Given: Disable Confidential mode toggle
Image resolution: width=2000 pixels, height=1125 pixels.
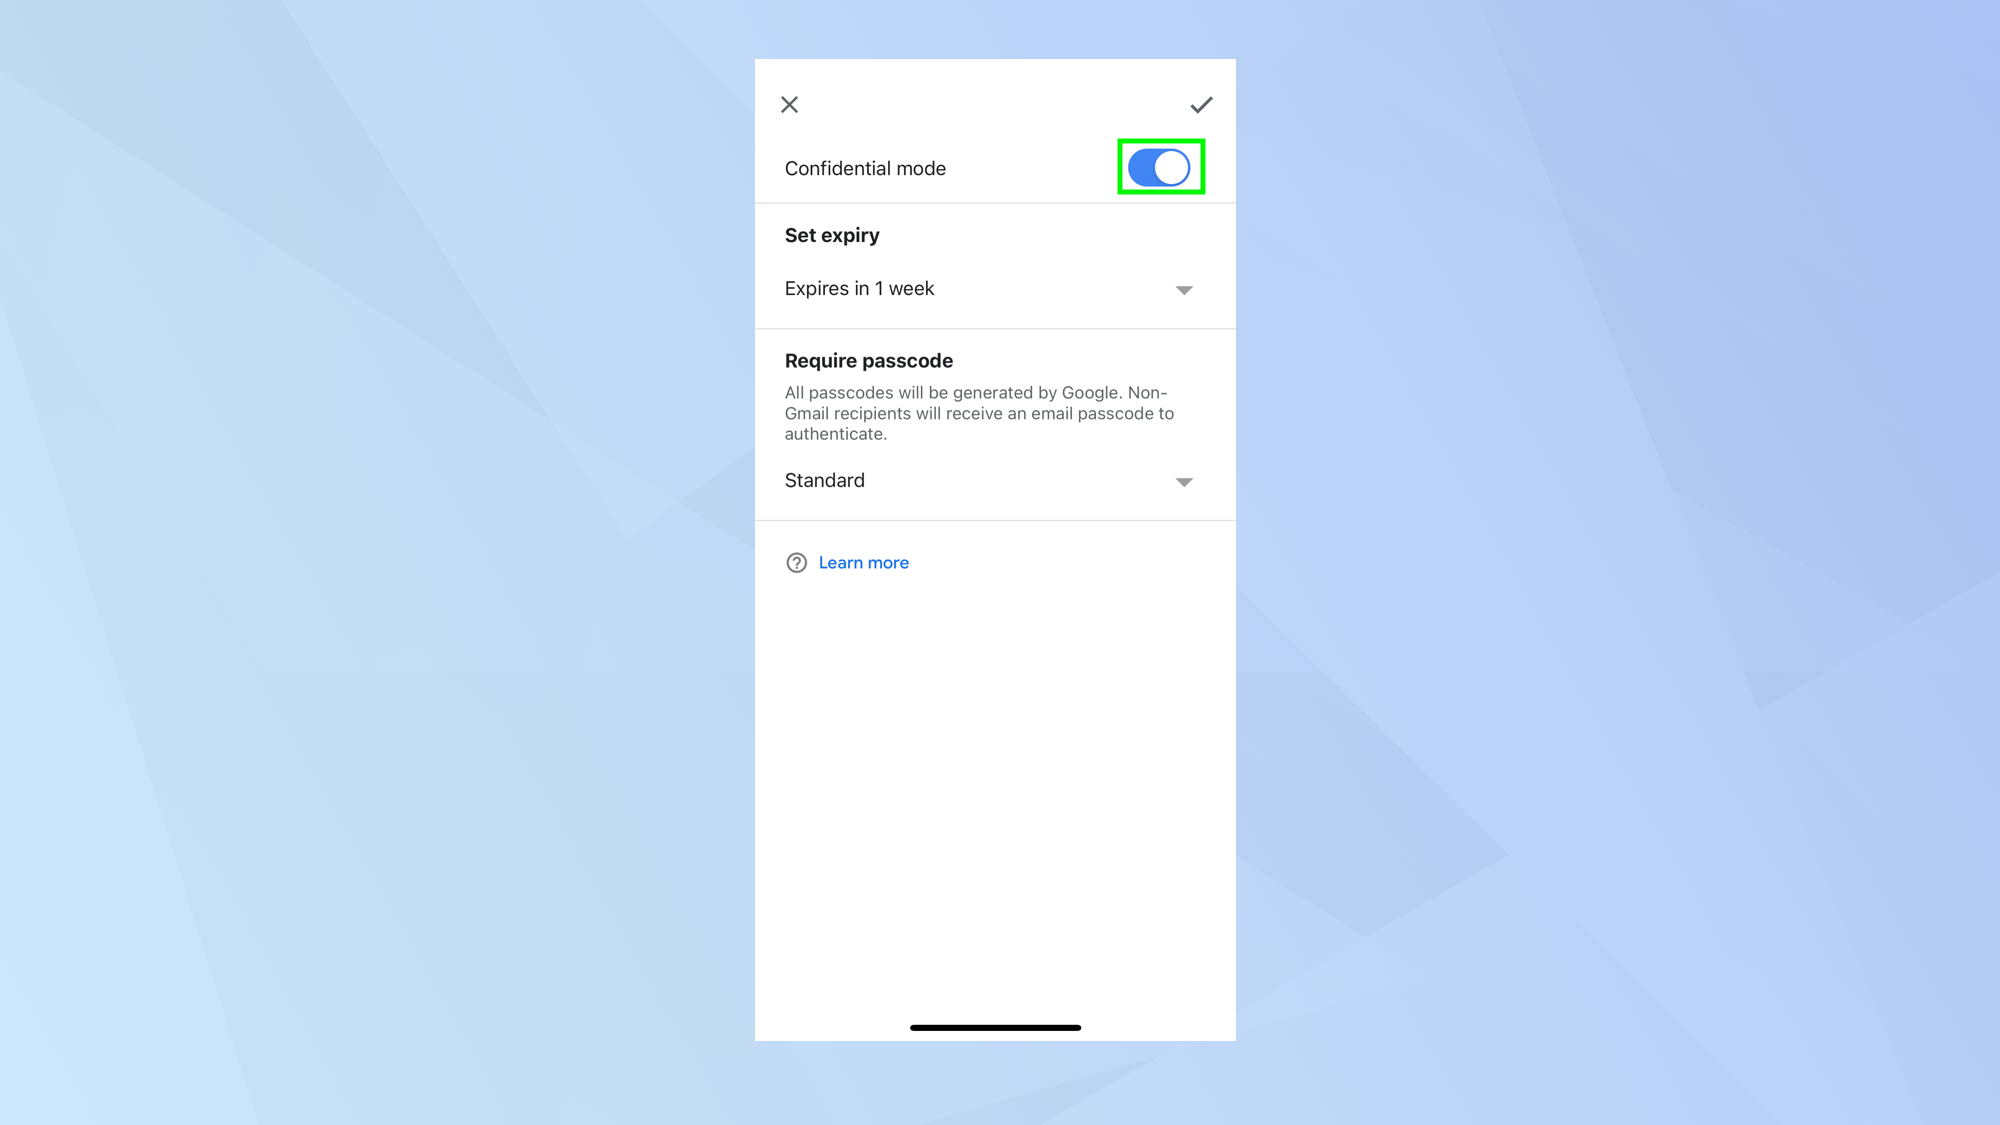Looking at the screenshot, I should pos(1158,166).
